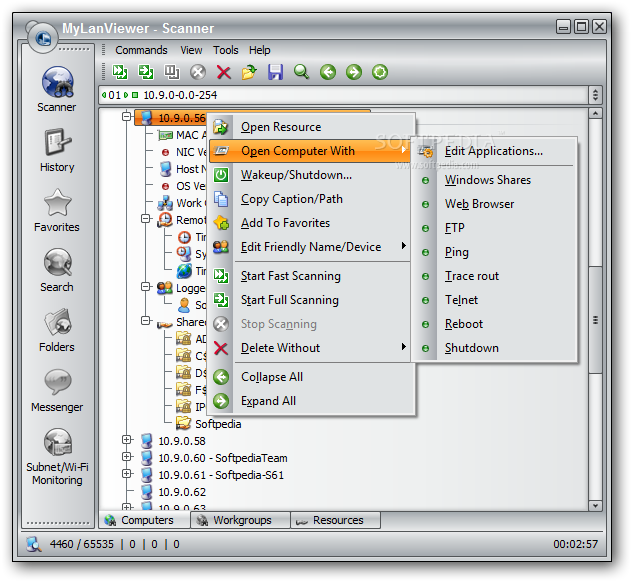This screenshot has width=632, height=582.
Task: Select Web Browser in submenu
Action: pyautogui.click(x=495, y=204)
